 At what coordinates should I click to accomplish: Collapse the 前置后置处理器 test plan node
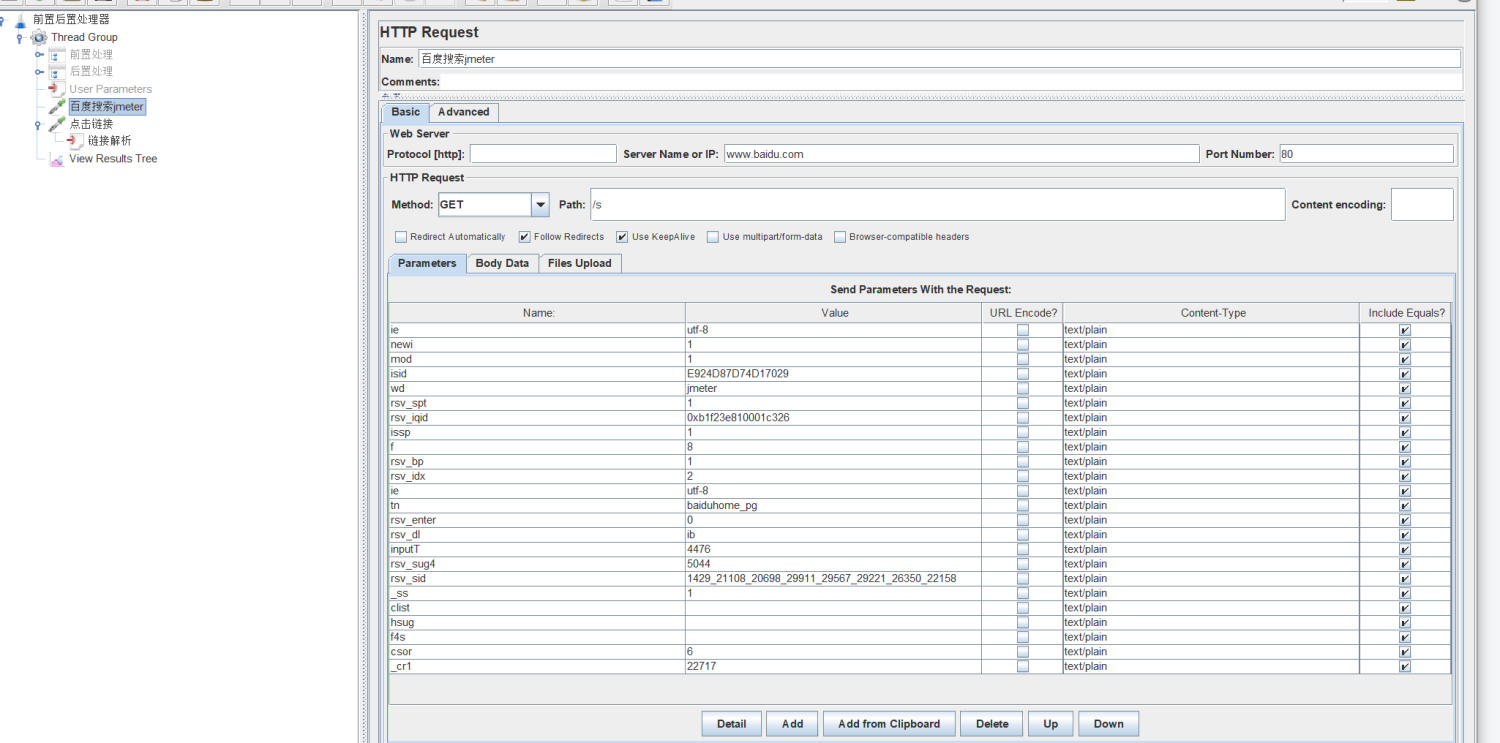(x=3, y=19)
